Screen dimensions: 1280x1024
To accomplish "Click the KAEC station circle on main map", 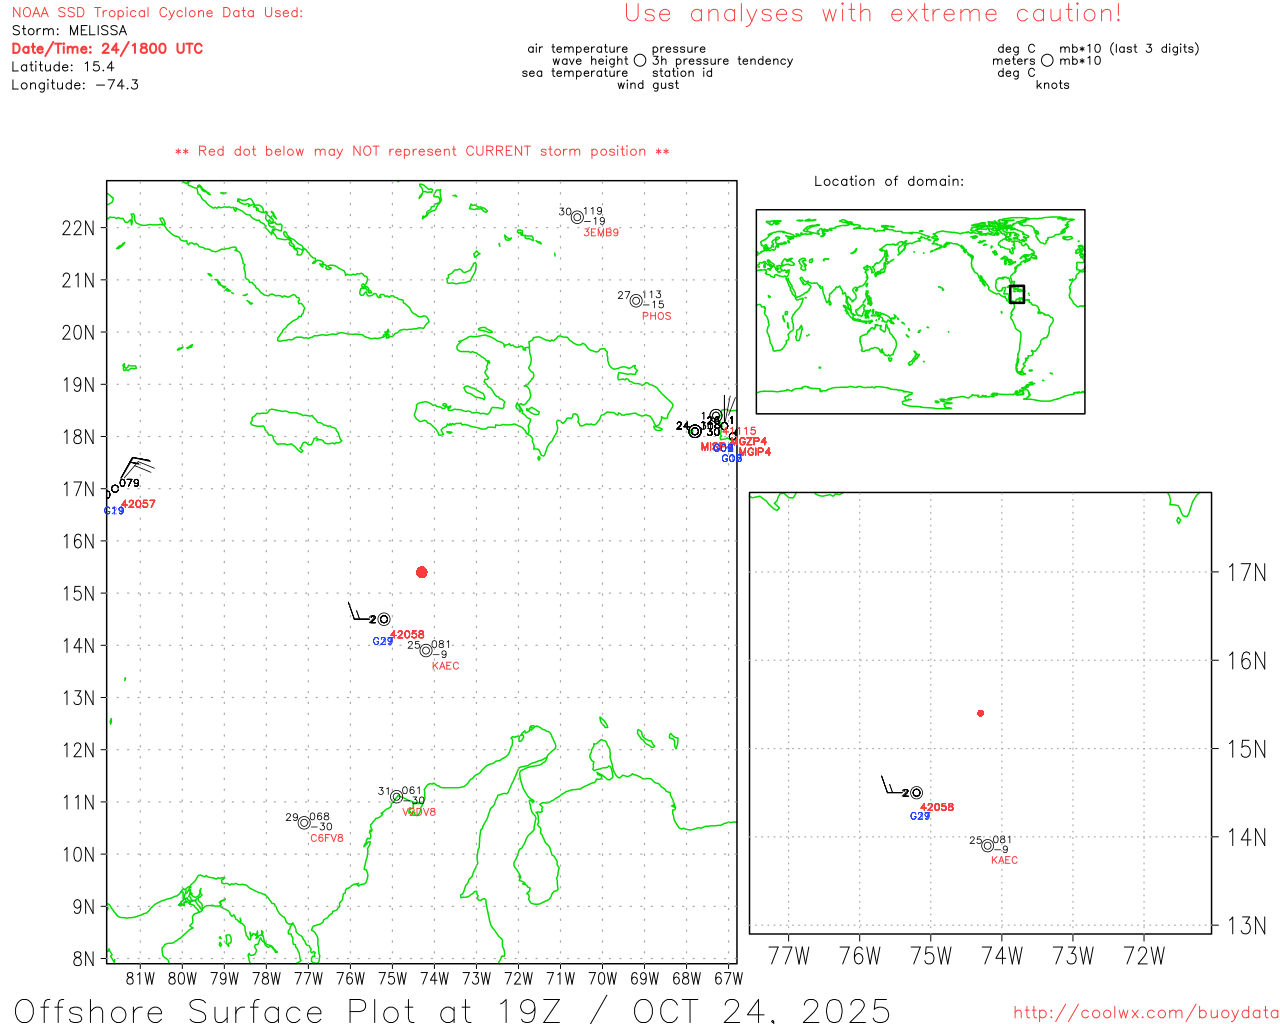I will coord(426,650).
